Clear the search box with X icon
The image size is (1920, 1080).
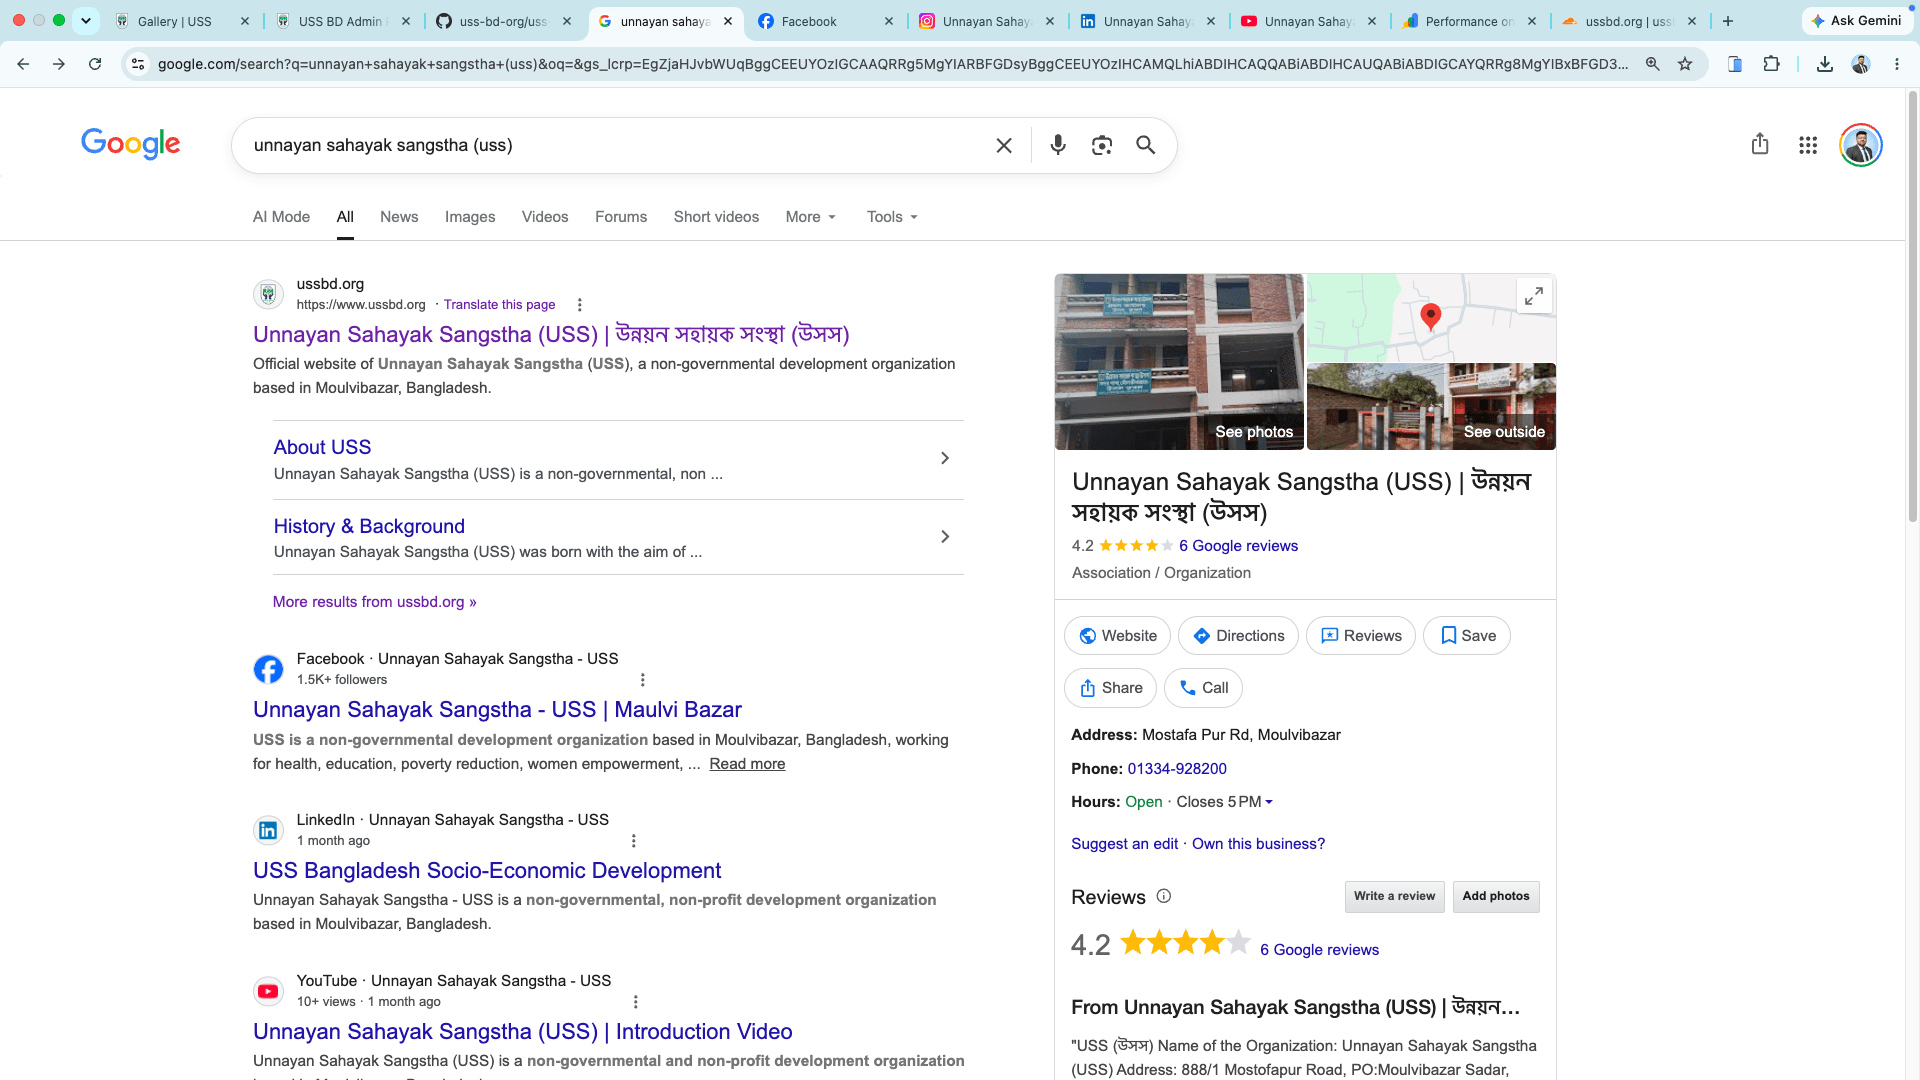pyautogui.click(x=1004, y=146)
